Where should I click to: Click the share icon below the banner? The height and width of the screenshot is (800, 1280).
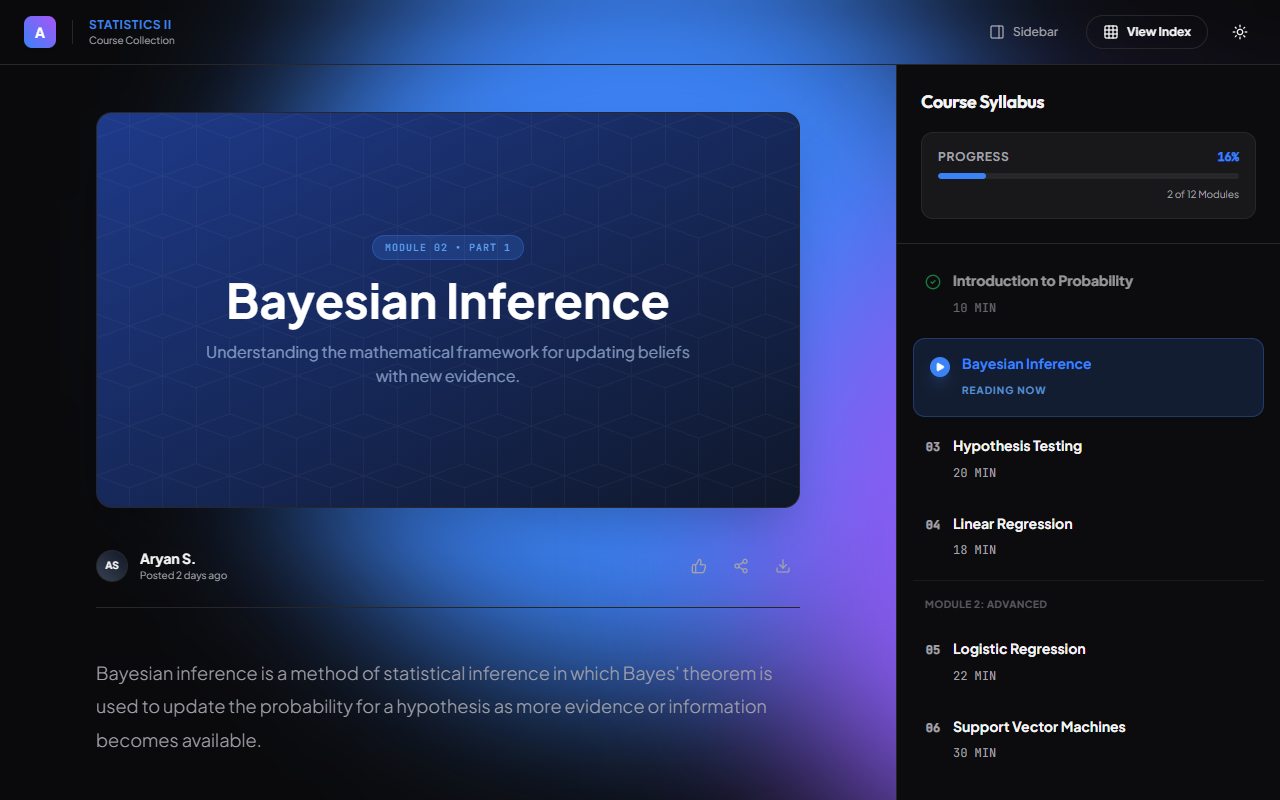click(741, 566)
